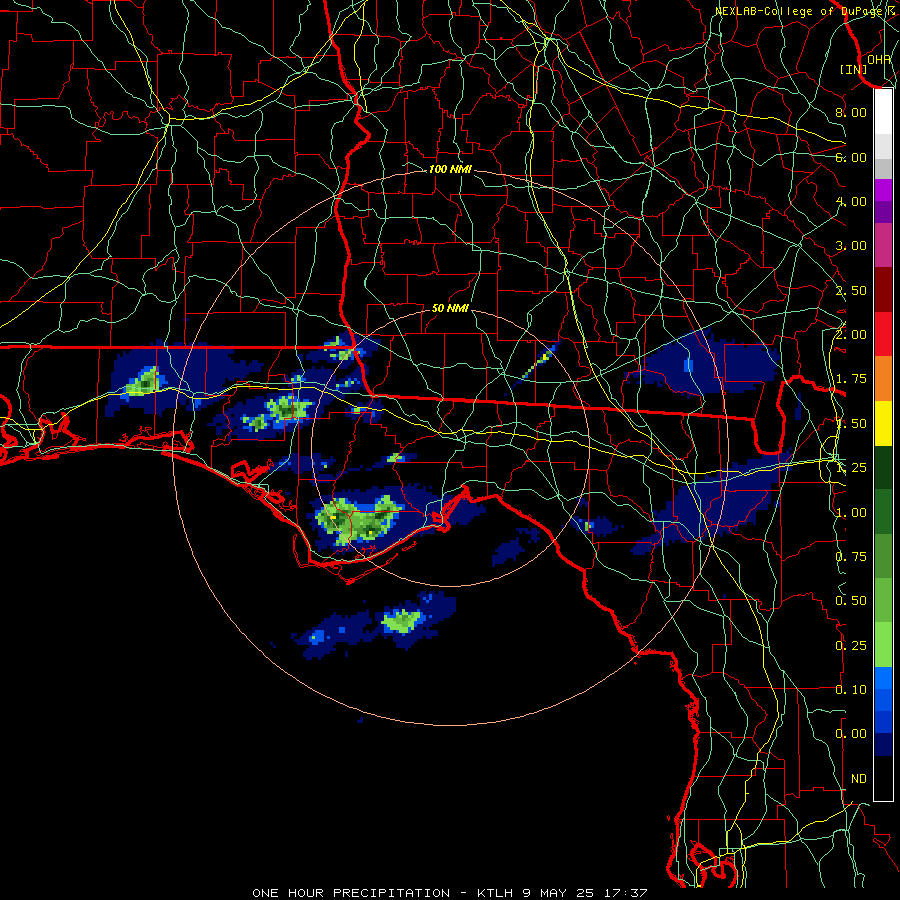Click the ONE HOUR PRECIPITATION title text
The width and height of the screenshot is (900, 900).
[351, 893]
